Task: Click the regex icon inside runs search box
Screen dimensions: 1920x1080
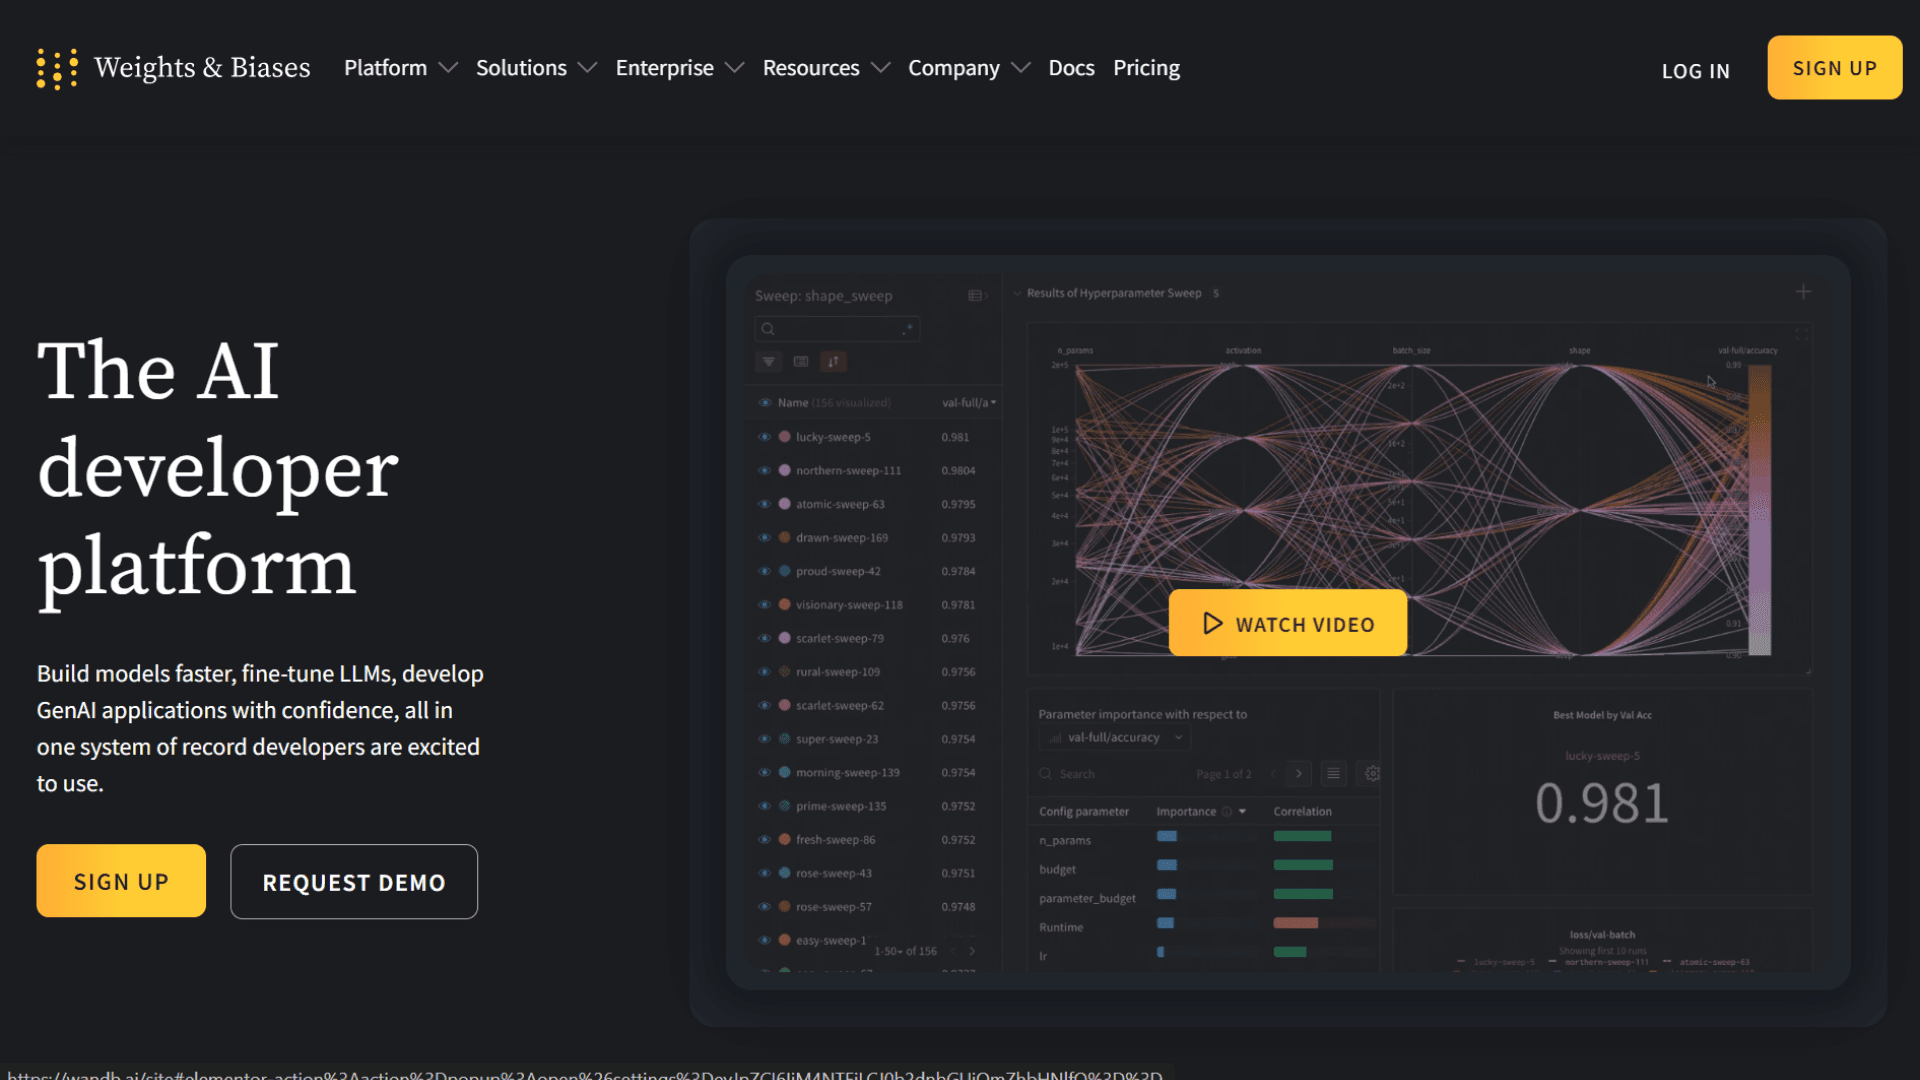Action: (x=907, y=329)
